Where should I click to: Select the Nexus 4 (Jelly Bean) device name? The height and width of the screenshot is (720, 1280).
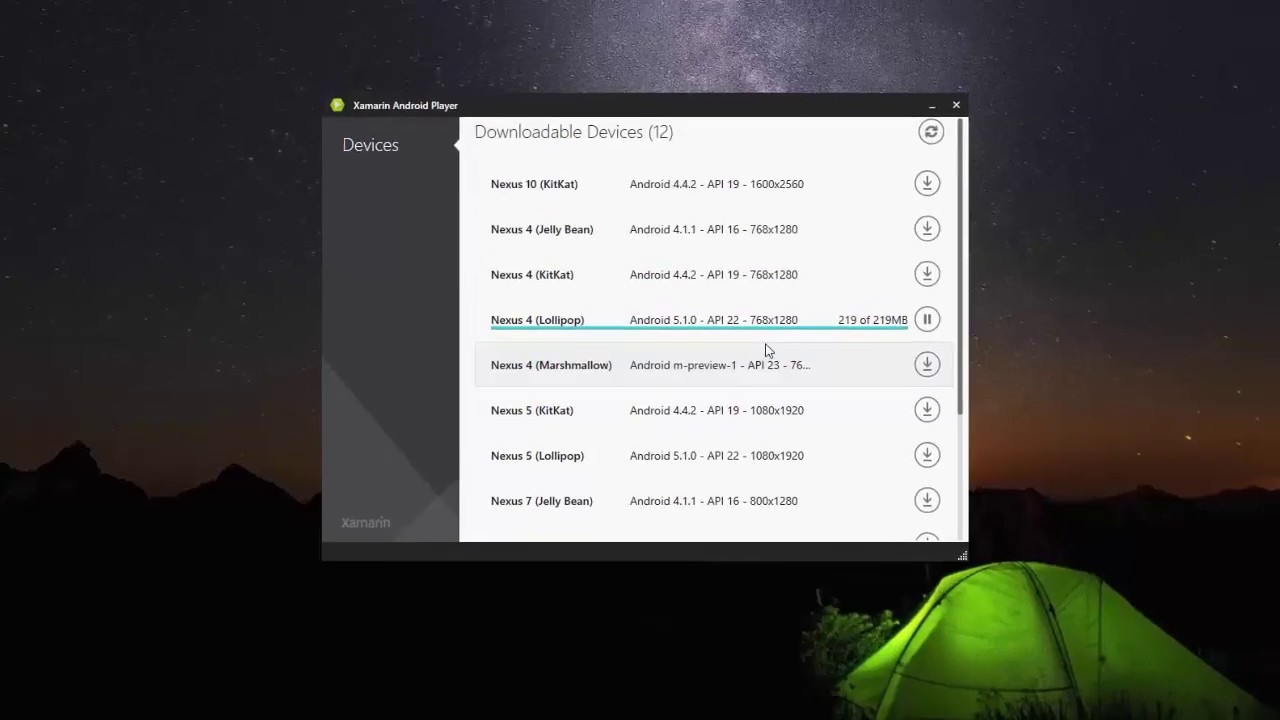(542, 229)
